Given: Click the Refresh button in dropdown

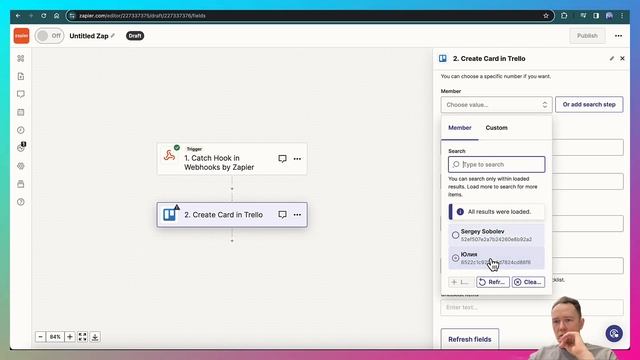Looking at the screenshot, I should (493, 282).
